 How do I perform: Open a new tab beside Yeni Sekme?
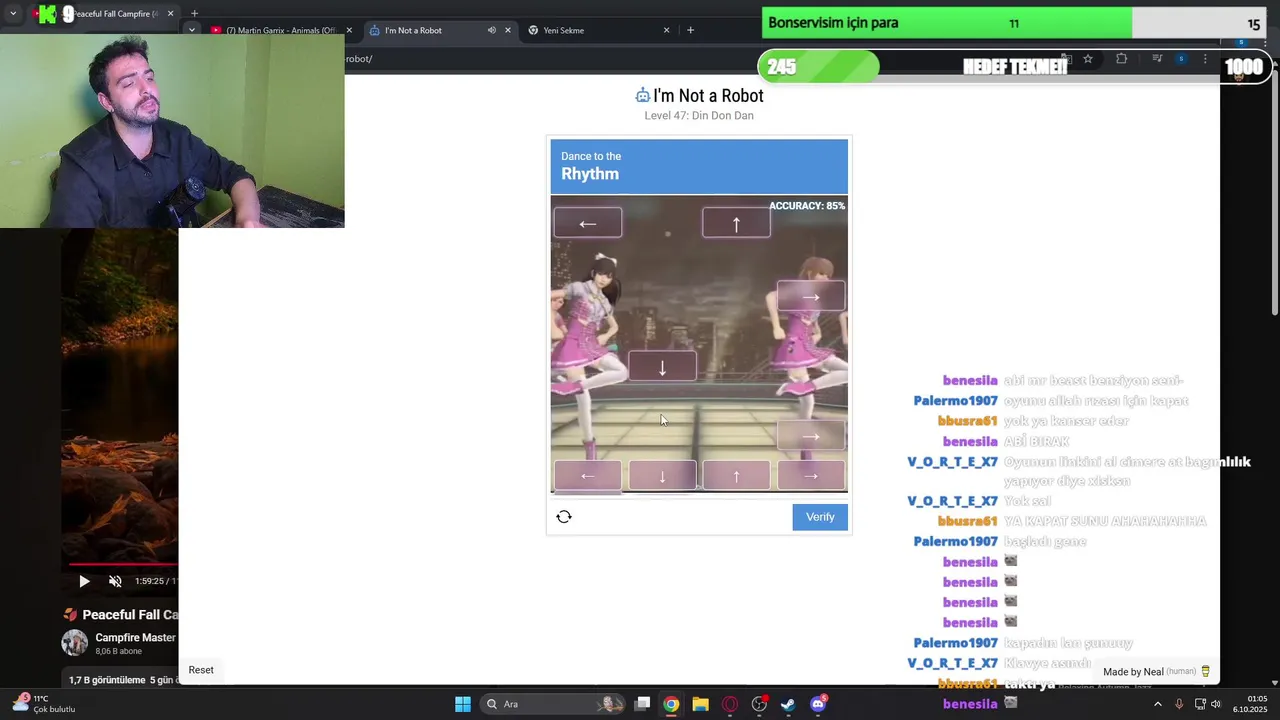click(x=690, y=30)
